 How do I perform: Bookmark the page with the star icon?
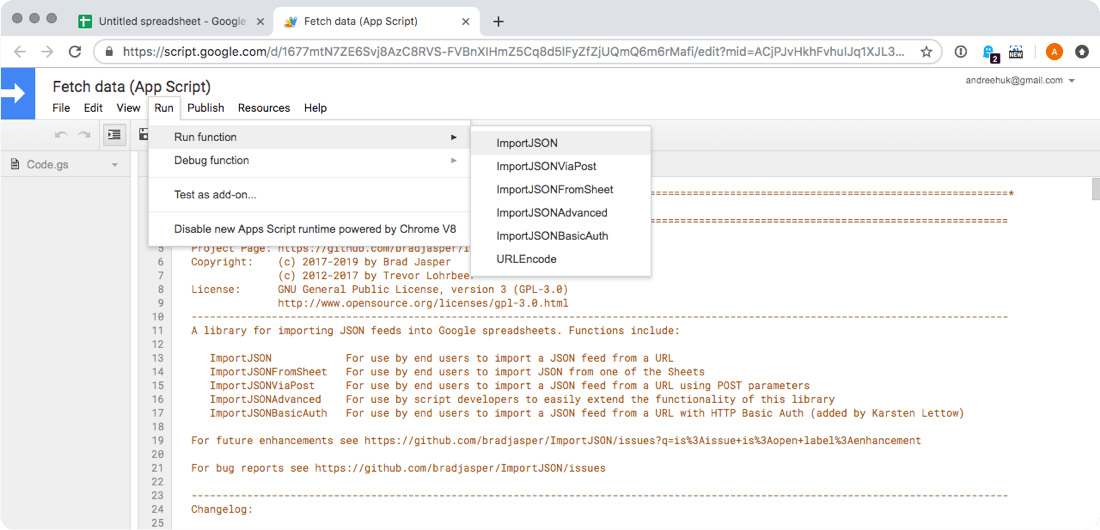(x=927, y=51)
